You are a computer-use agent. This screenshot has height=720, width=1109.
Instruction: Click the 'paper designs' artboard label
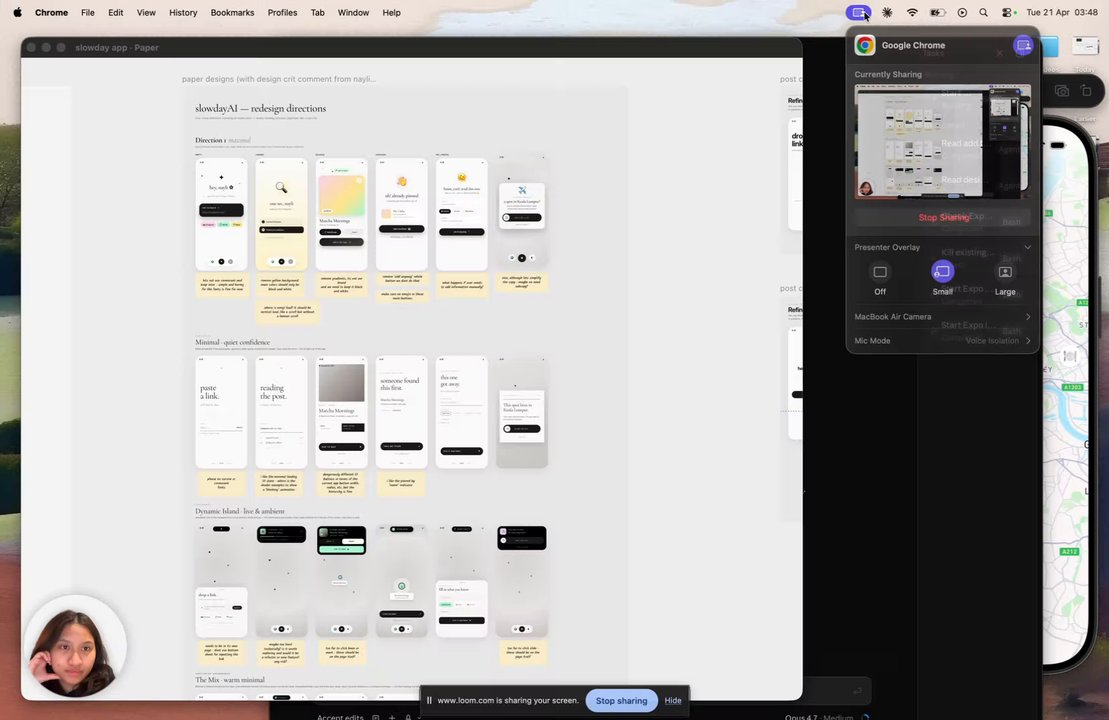pyautogui.click(x=279, y=79)
